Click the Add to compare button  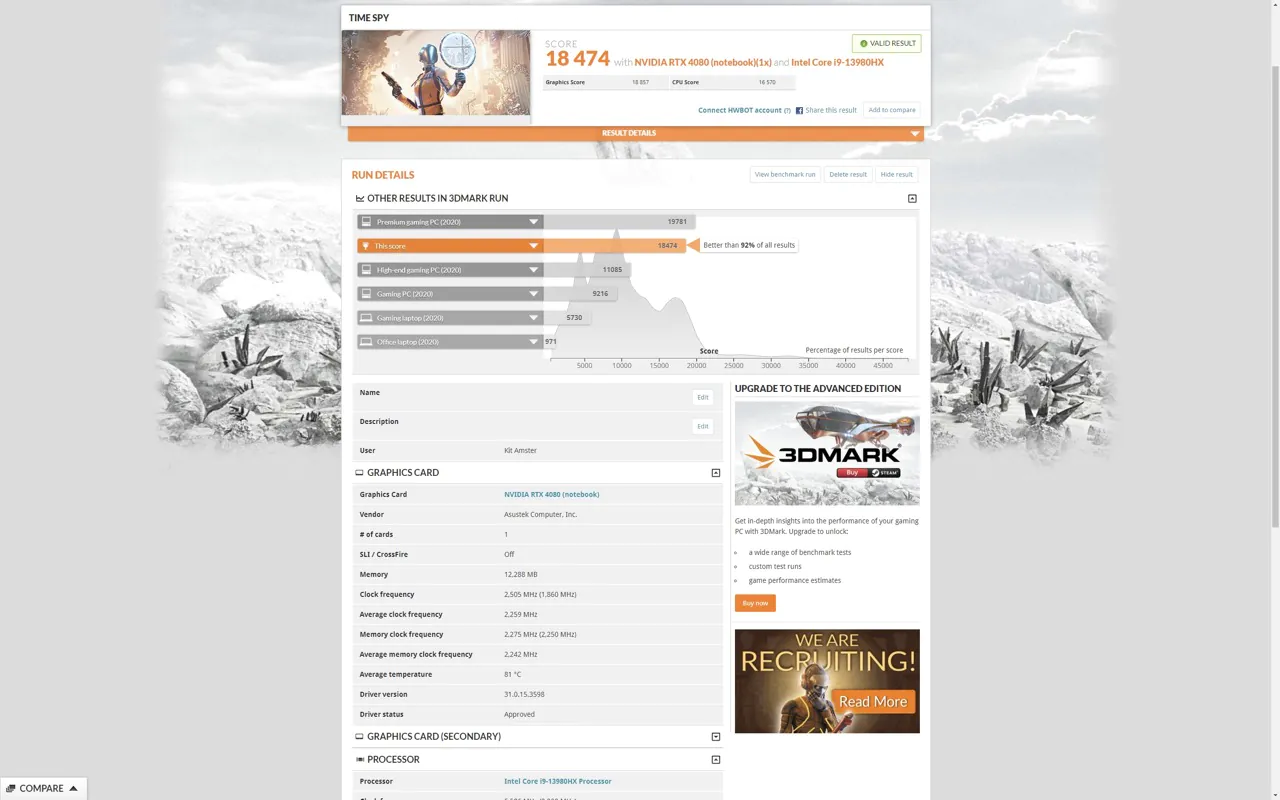892,110
